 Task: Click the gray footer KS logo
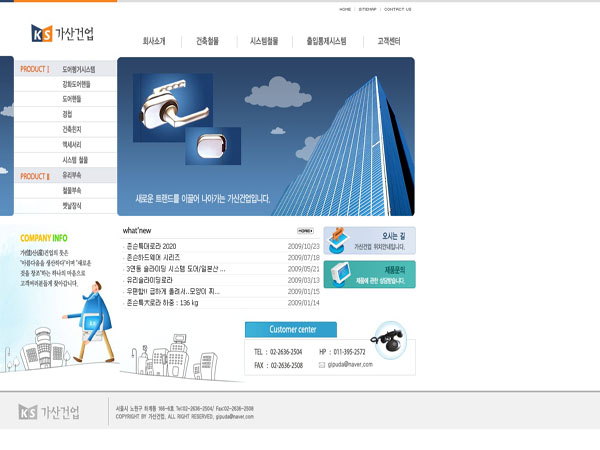tap(49, 411)
